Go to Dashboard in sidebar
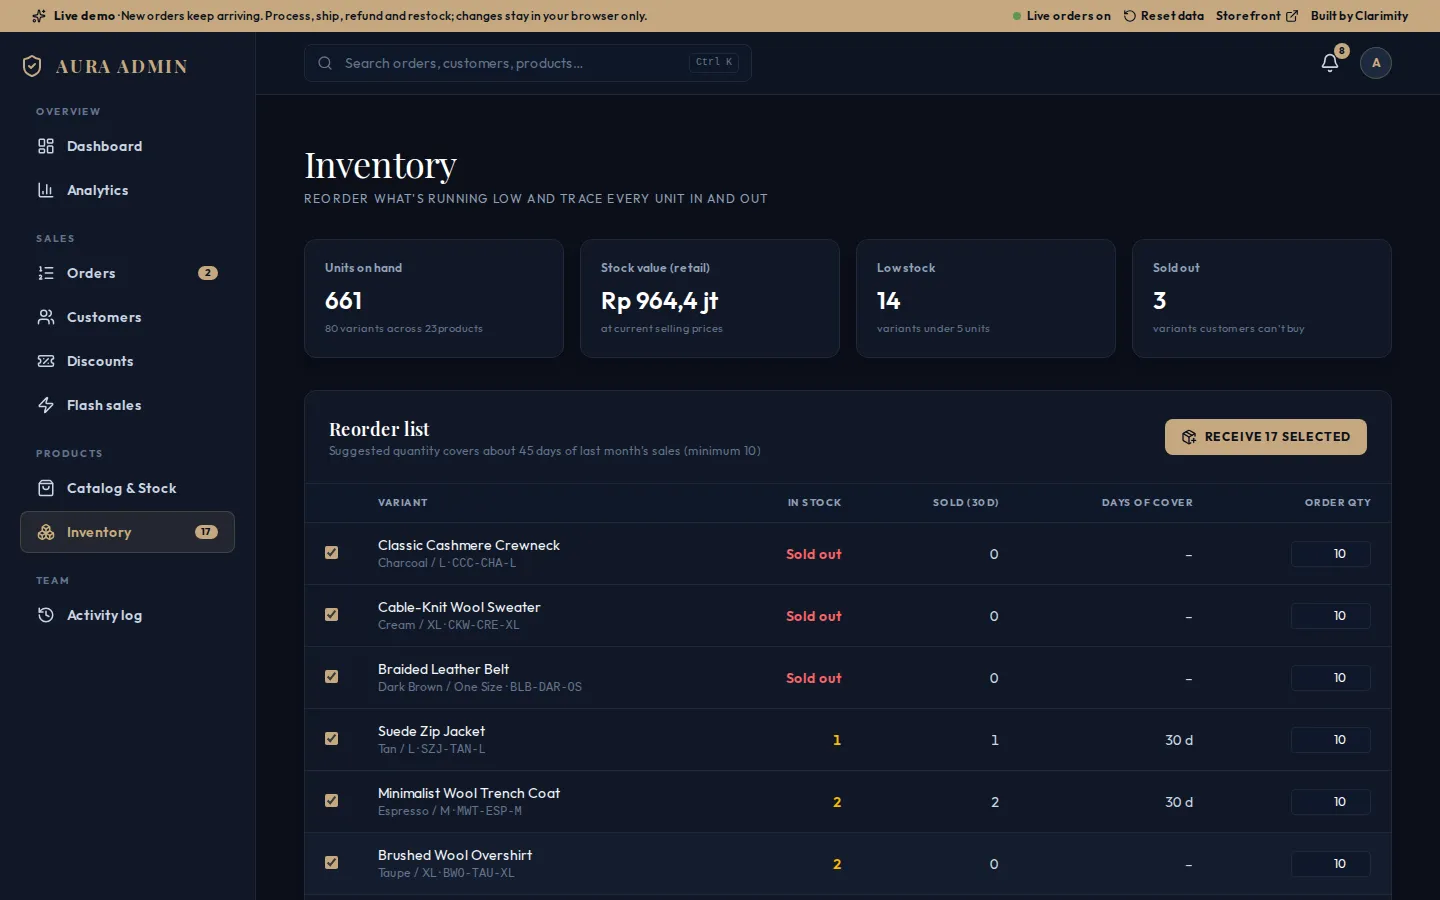The image size is (1440, 900). pyautogui.click(x=127, y=146)
